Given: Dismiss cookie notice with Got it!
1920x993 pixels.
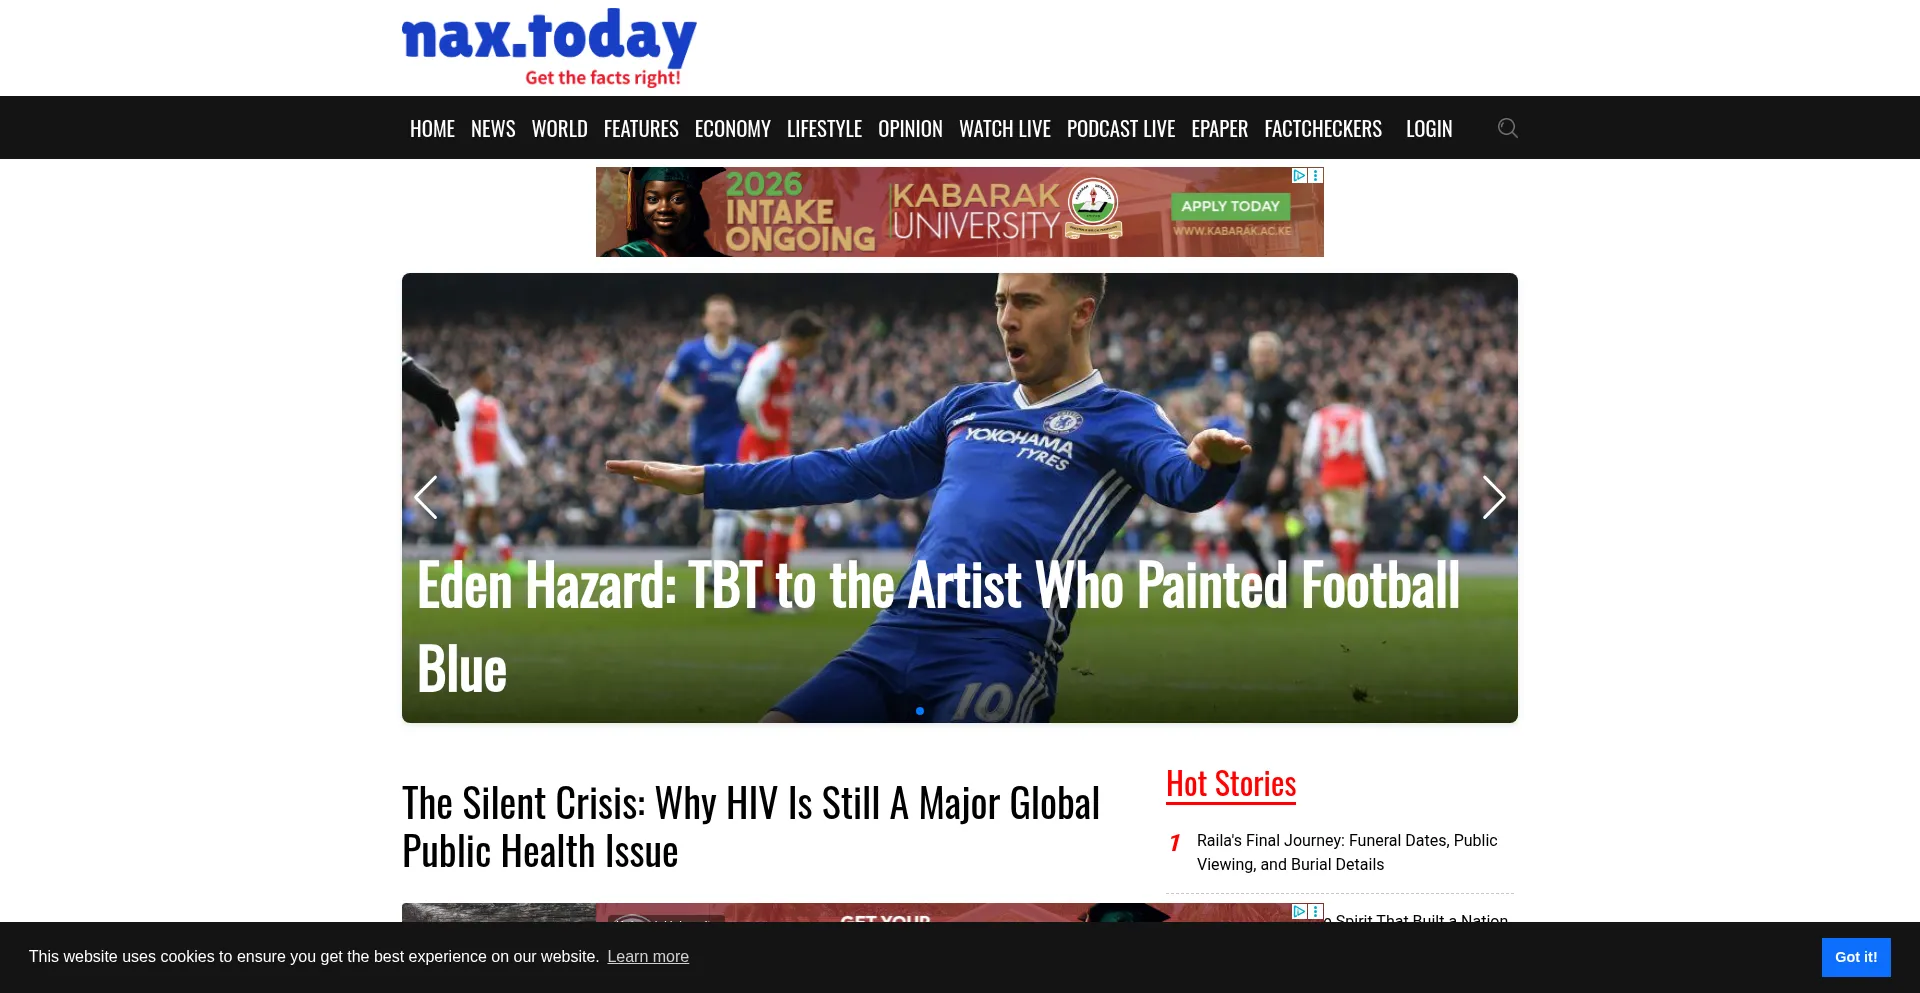Looking at the screenshot, I should [x=1855, y=957].
